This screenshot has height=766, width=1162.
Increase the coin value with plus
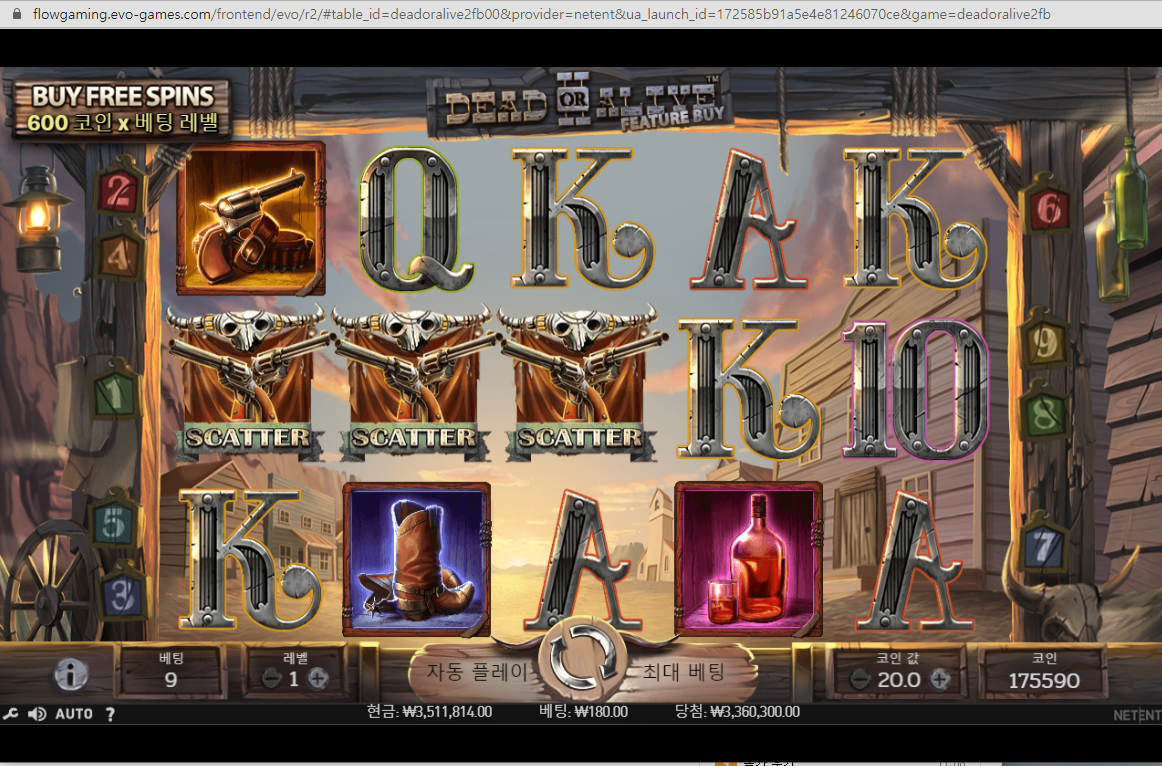click(x=940, y=679)
